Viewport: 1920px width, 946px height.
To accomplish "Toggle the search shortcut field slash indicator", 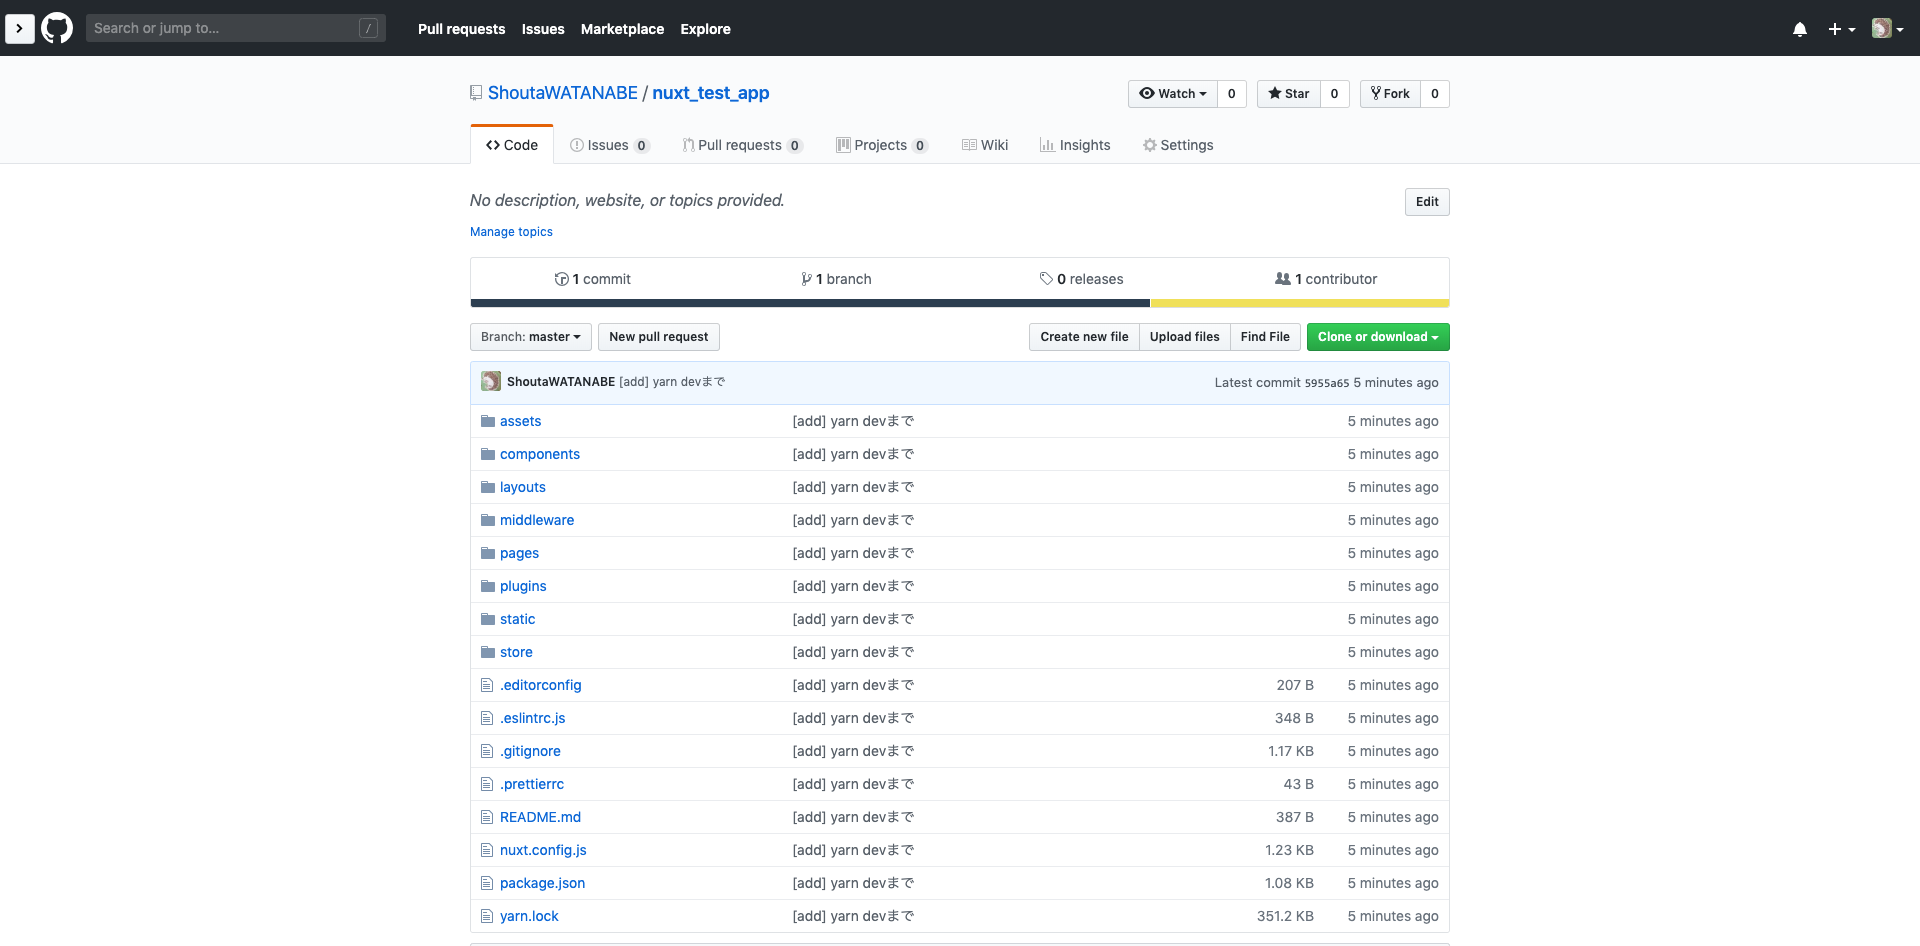I will [369, 27].
